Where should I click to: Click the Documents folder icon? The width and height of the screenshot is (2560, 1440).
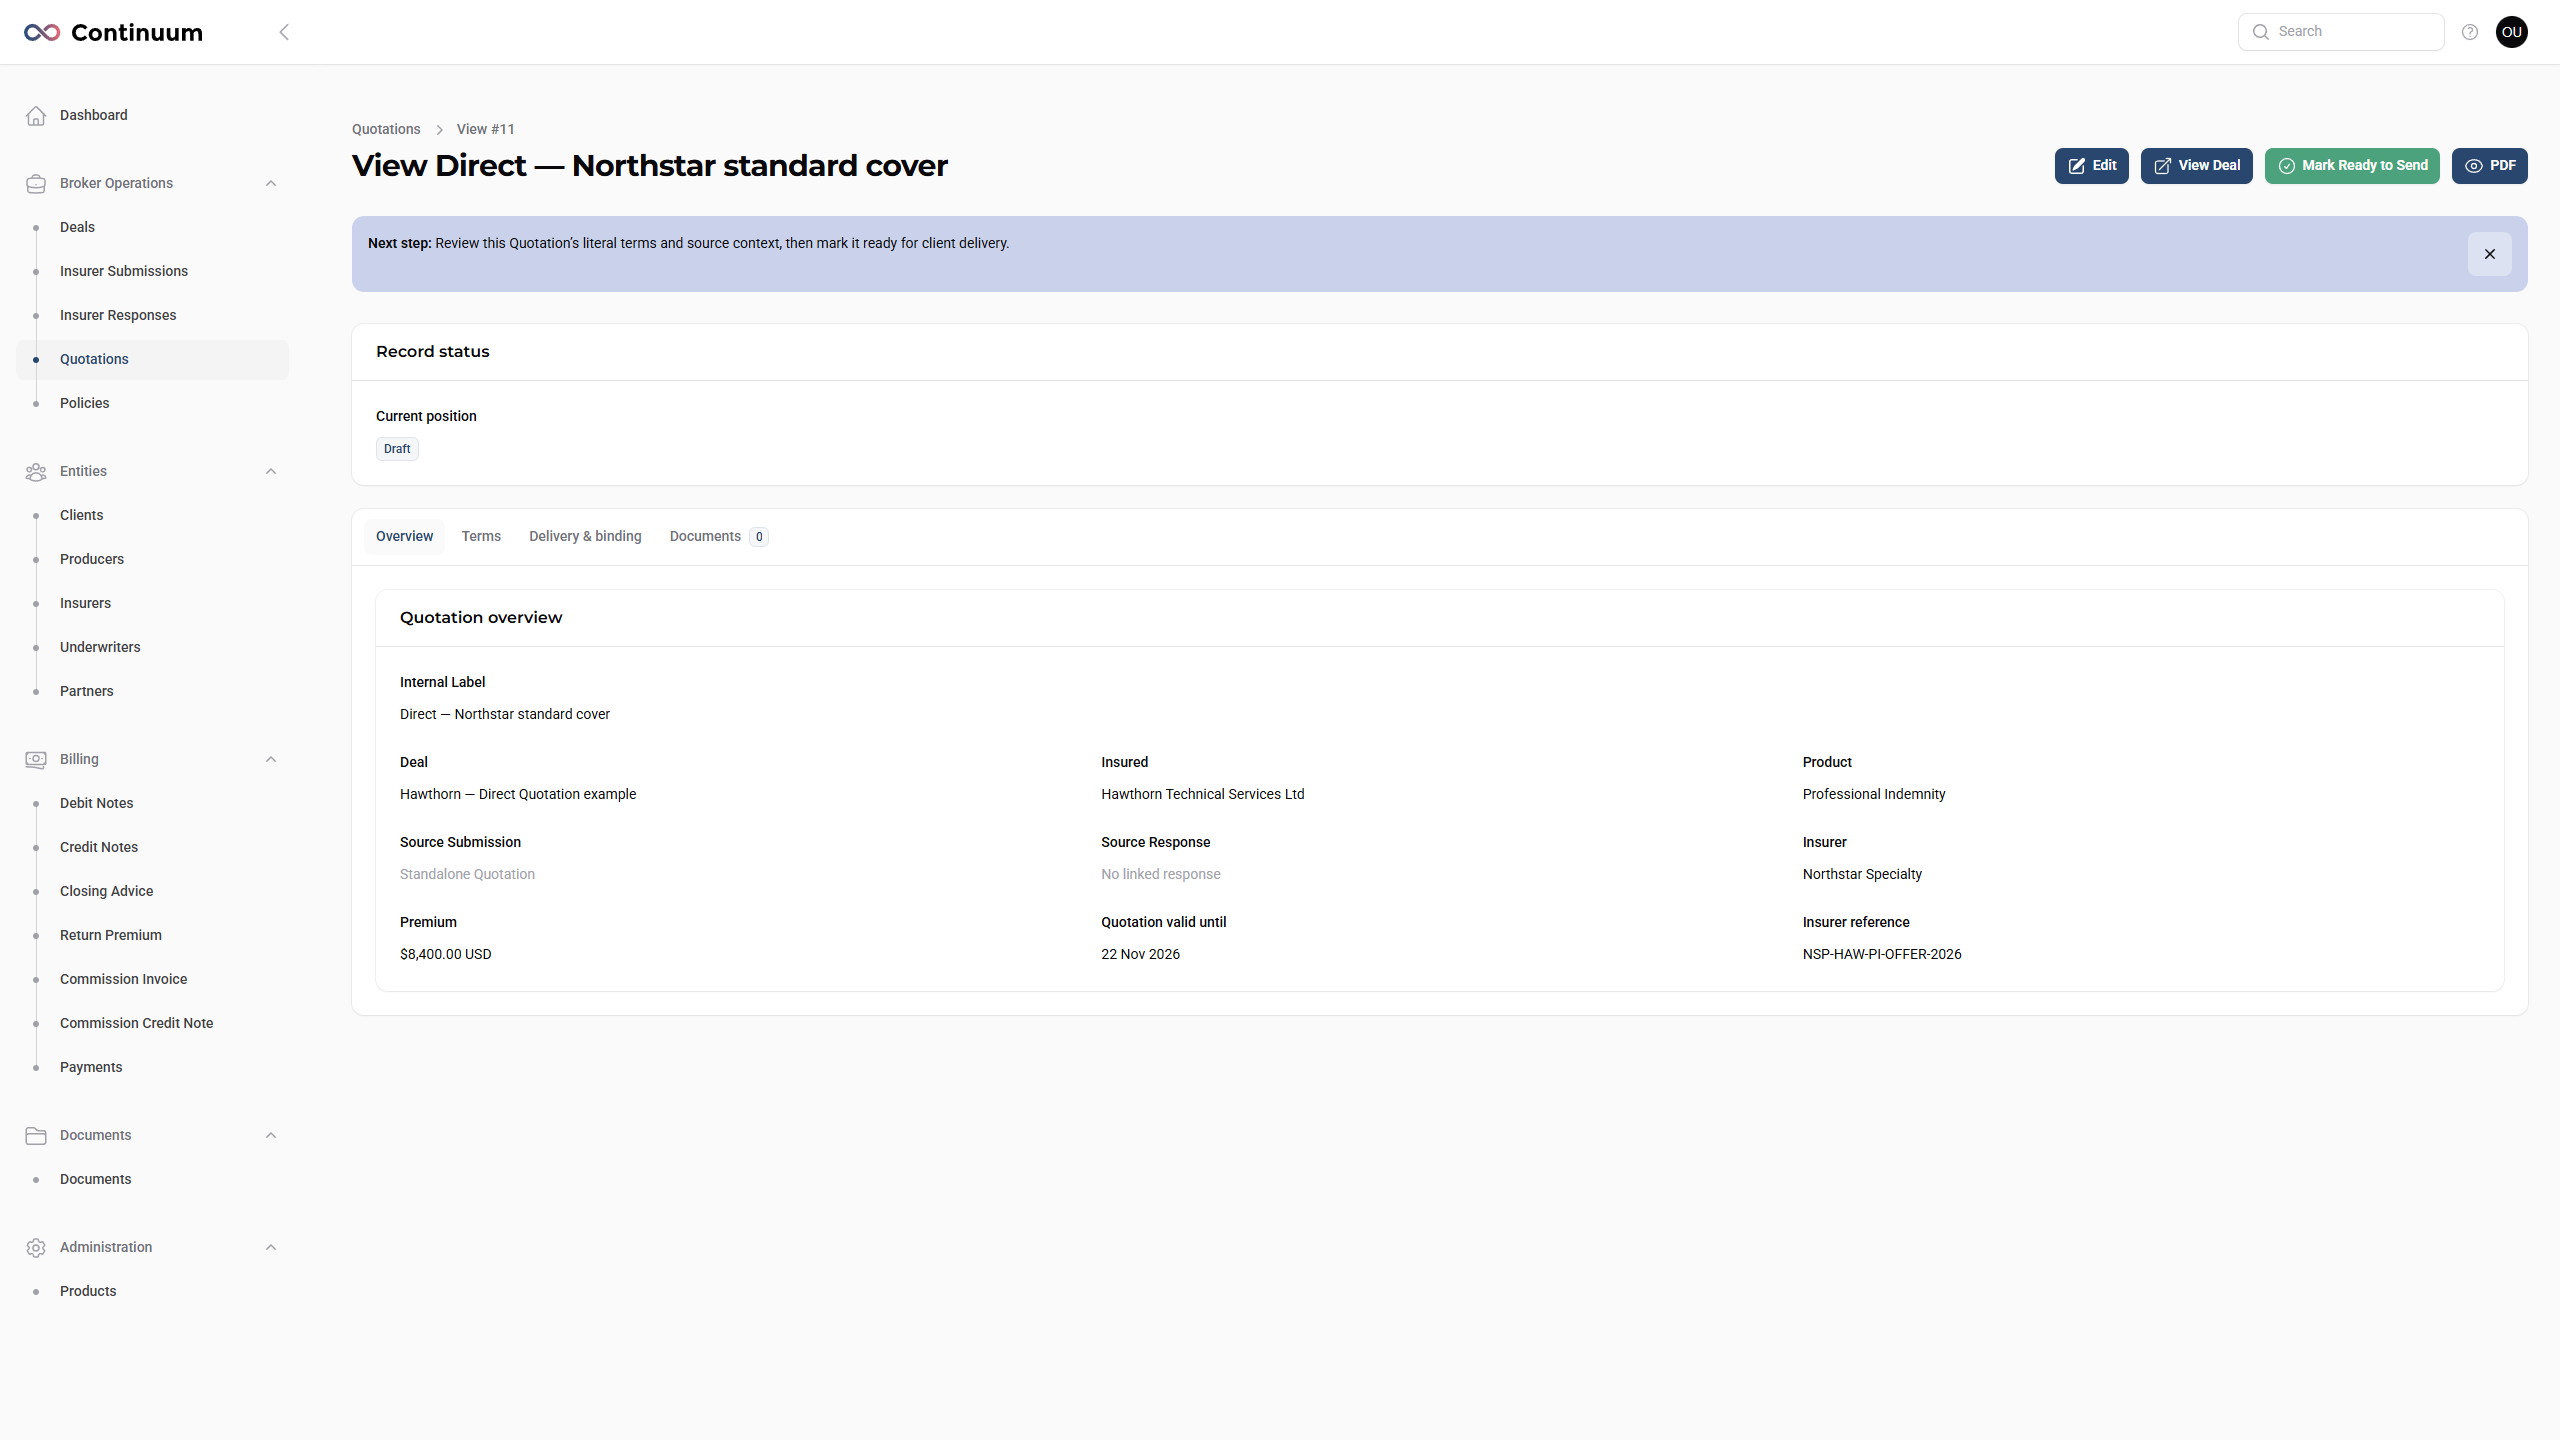(x=36, y=1135)
